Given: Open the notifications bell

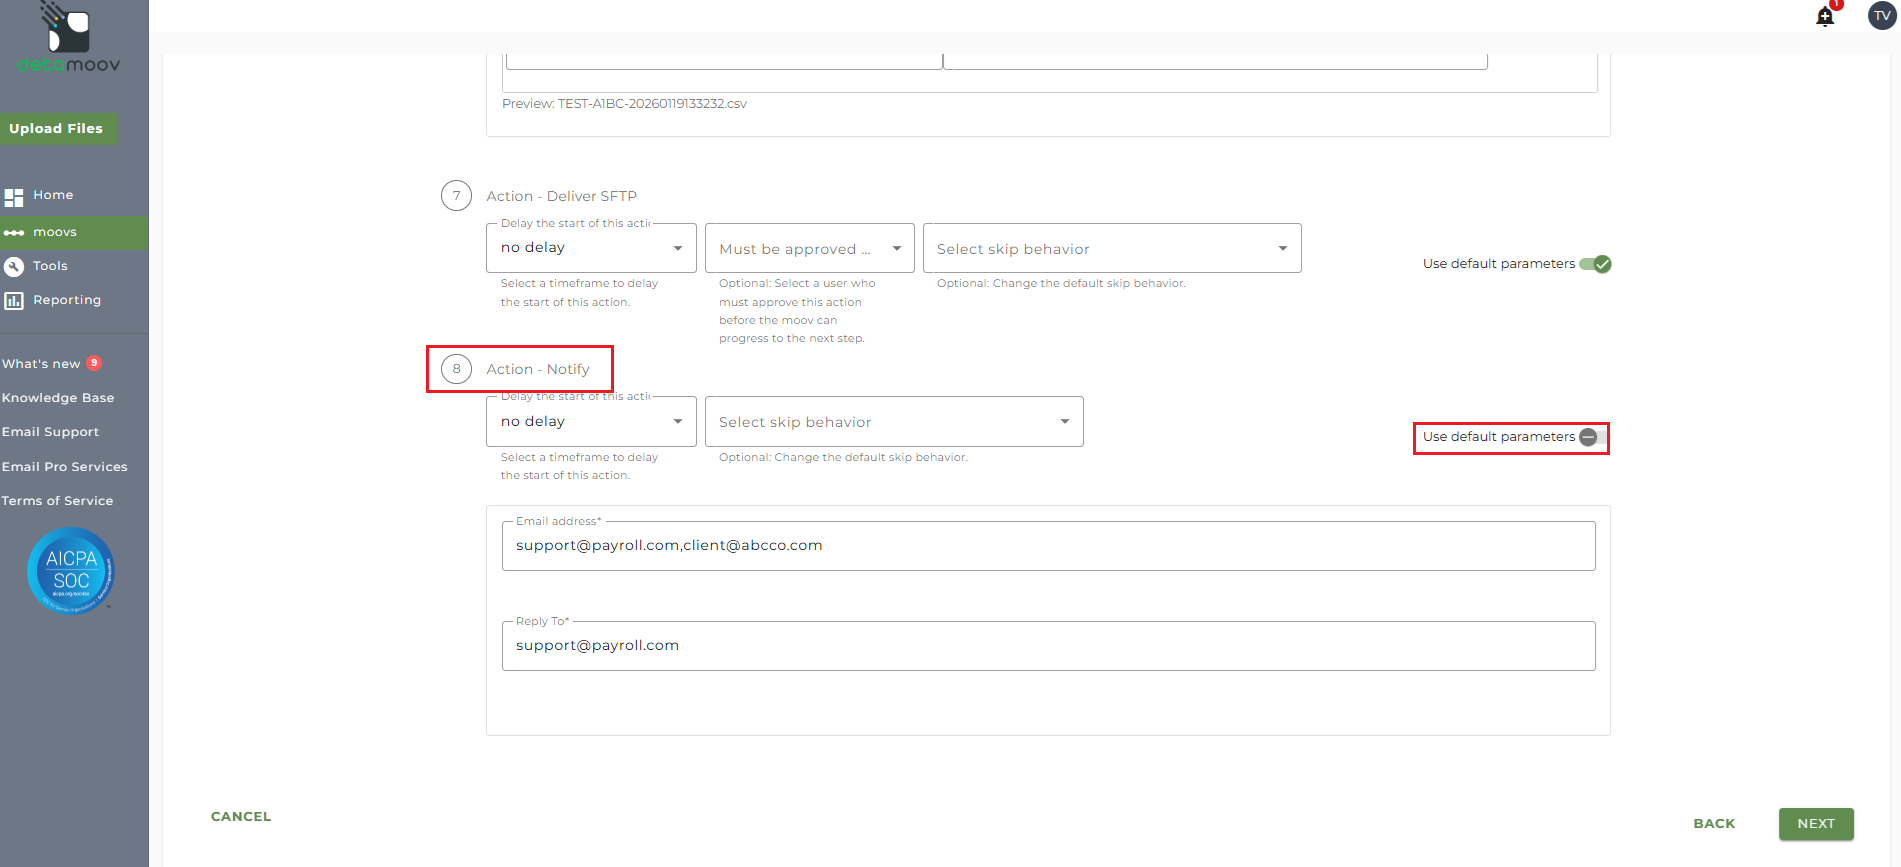Looking at the screenshot, I should (x=1825, y=16).
